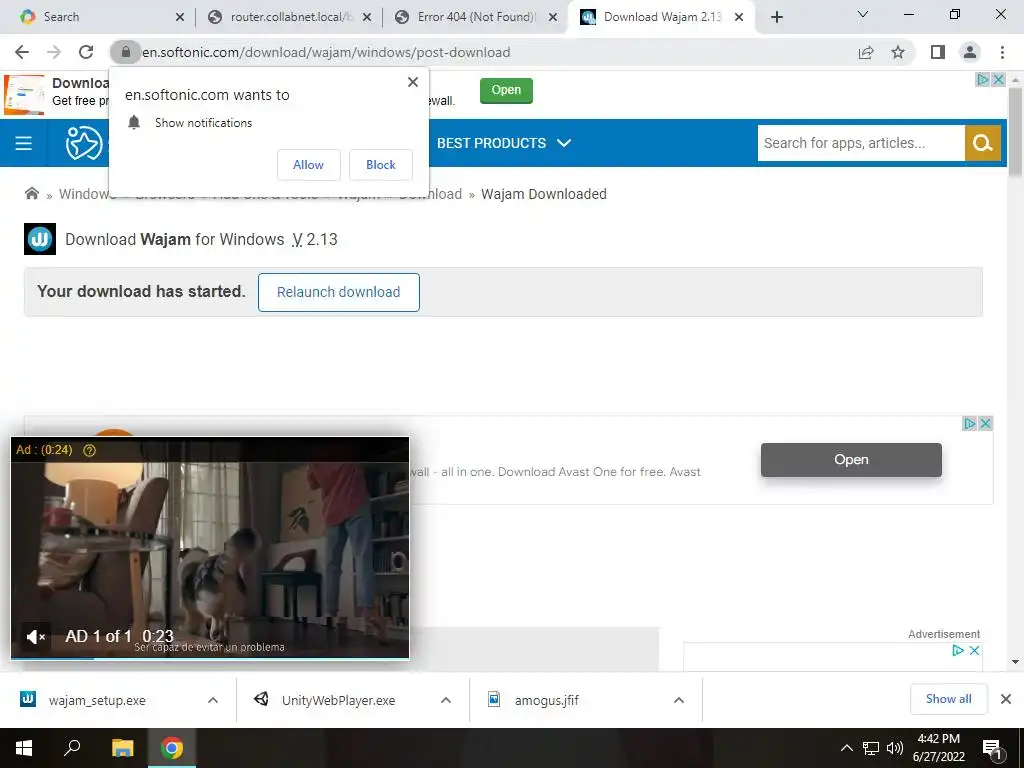
Task: Click the Relaunch download button
Action: [x=338, y=292]
